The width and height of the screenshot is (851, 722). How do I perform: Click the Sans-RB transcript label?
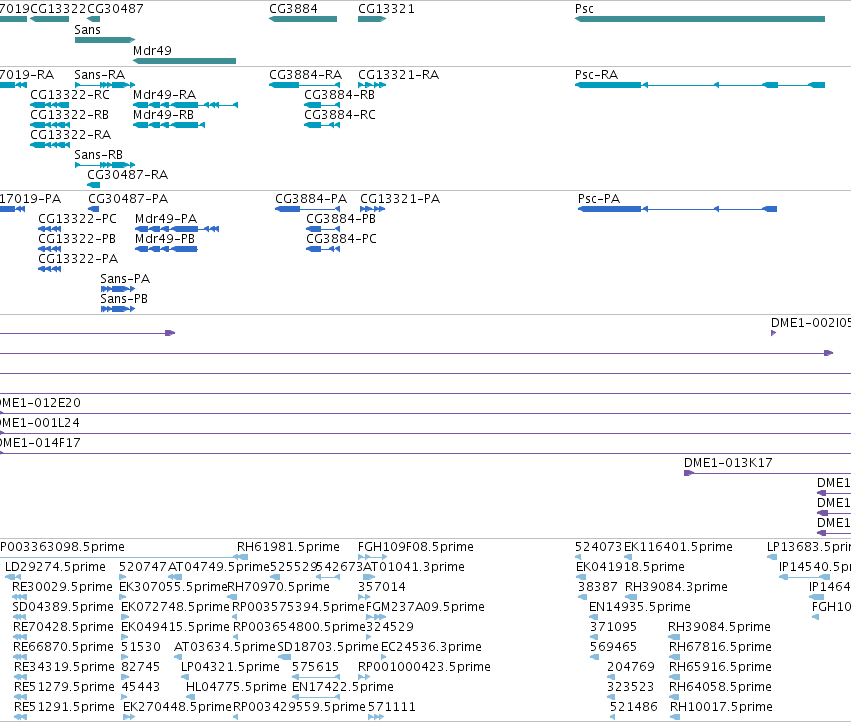point(99,155)
